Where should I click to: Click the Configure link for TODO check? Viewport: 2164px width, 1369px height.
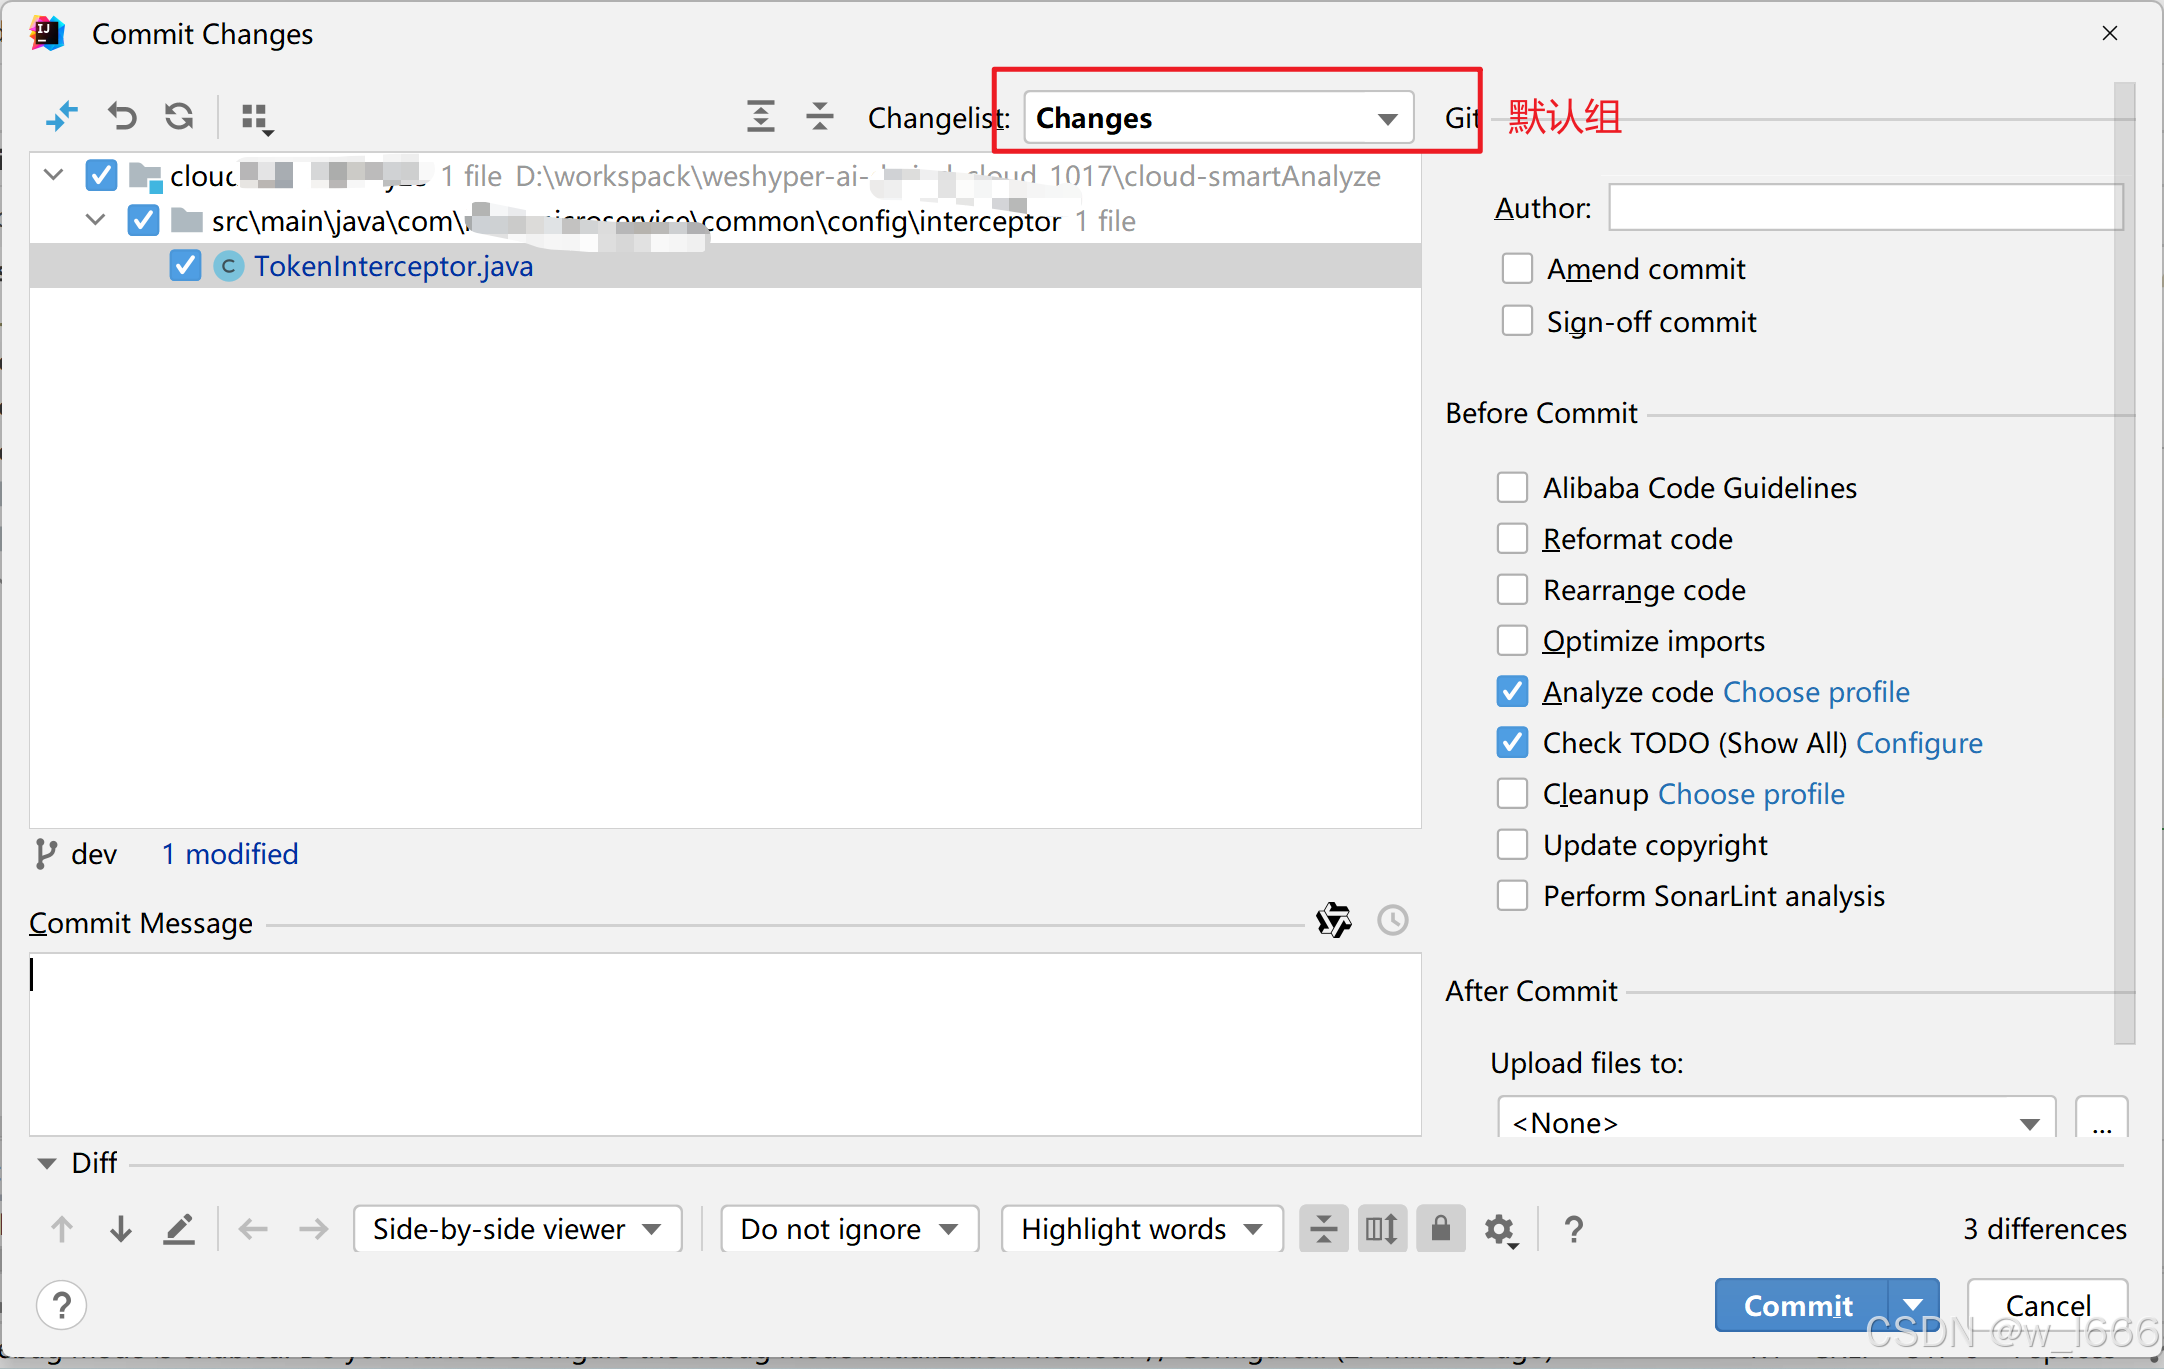pos(1919,743)
